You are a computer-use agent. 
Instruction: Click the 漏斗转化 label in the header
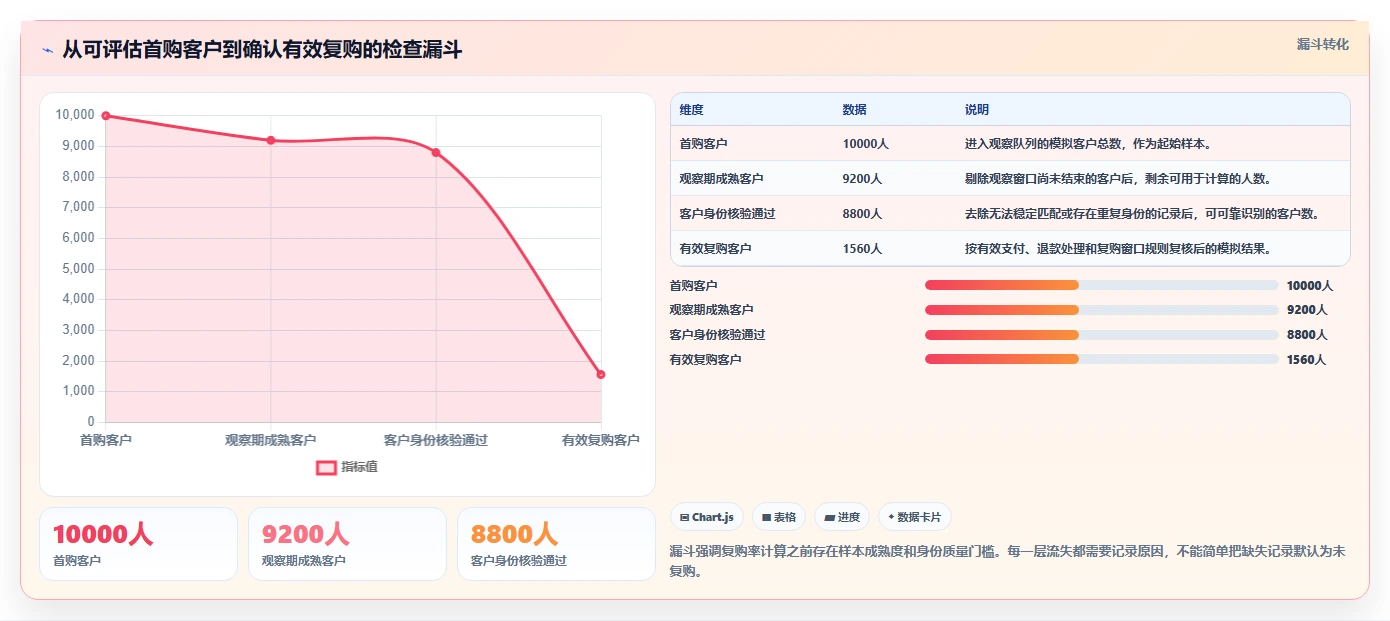click(1323, 45)
